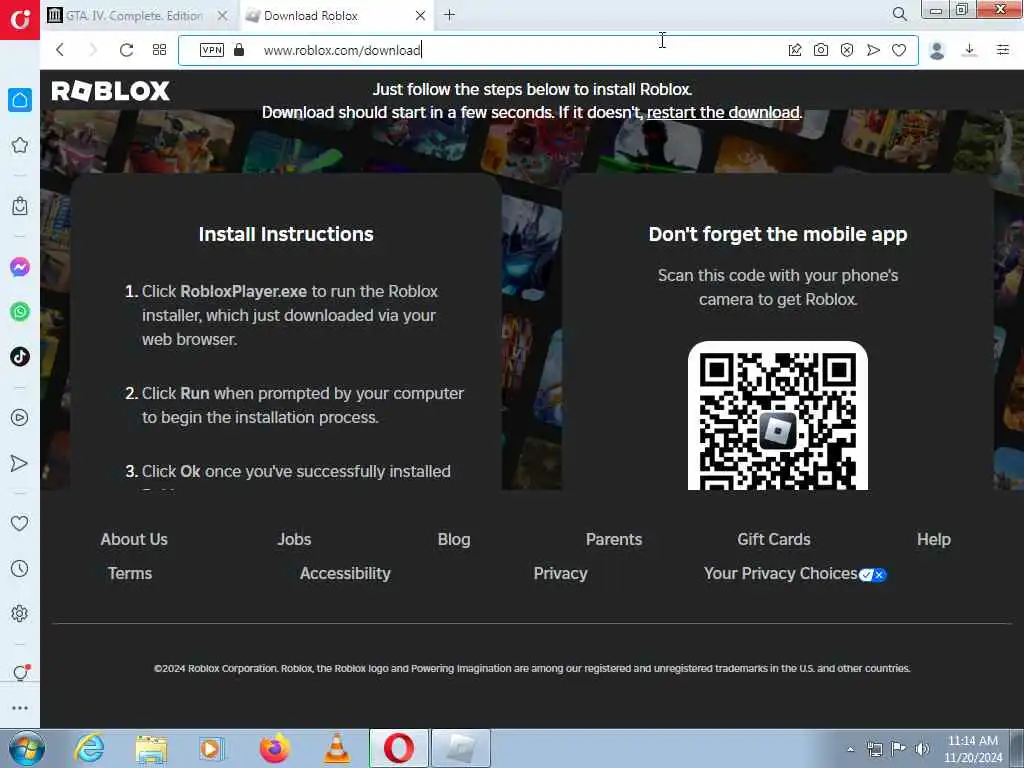The height and width of the screenshot is (768, 1024).
Task: Open the sidebar player icon
Action: [x=20, y=418]
